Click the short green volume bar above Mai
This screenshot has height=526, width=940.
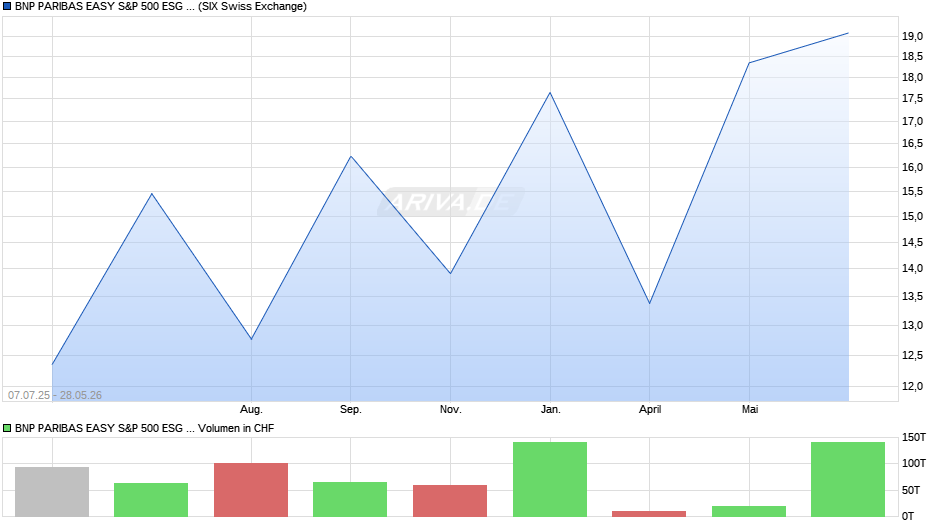click(749, 512)
